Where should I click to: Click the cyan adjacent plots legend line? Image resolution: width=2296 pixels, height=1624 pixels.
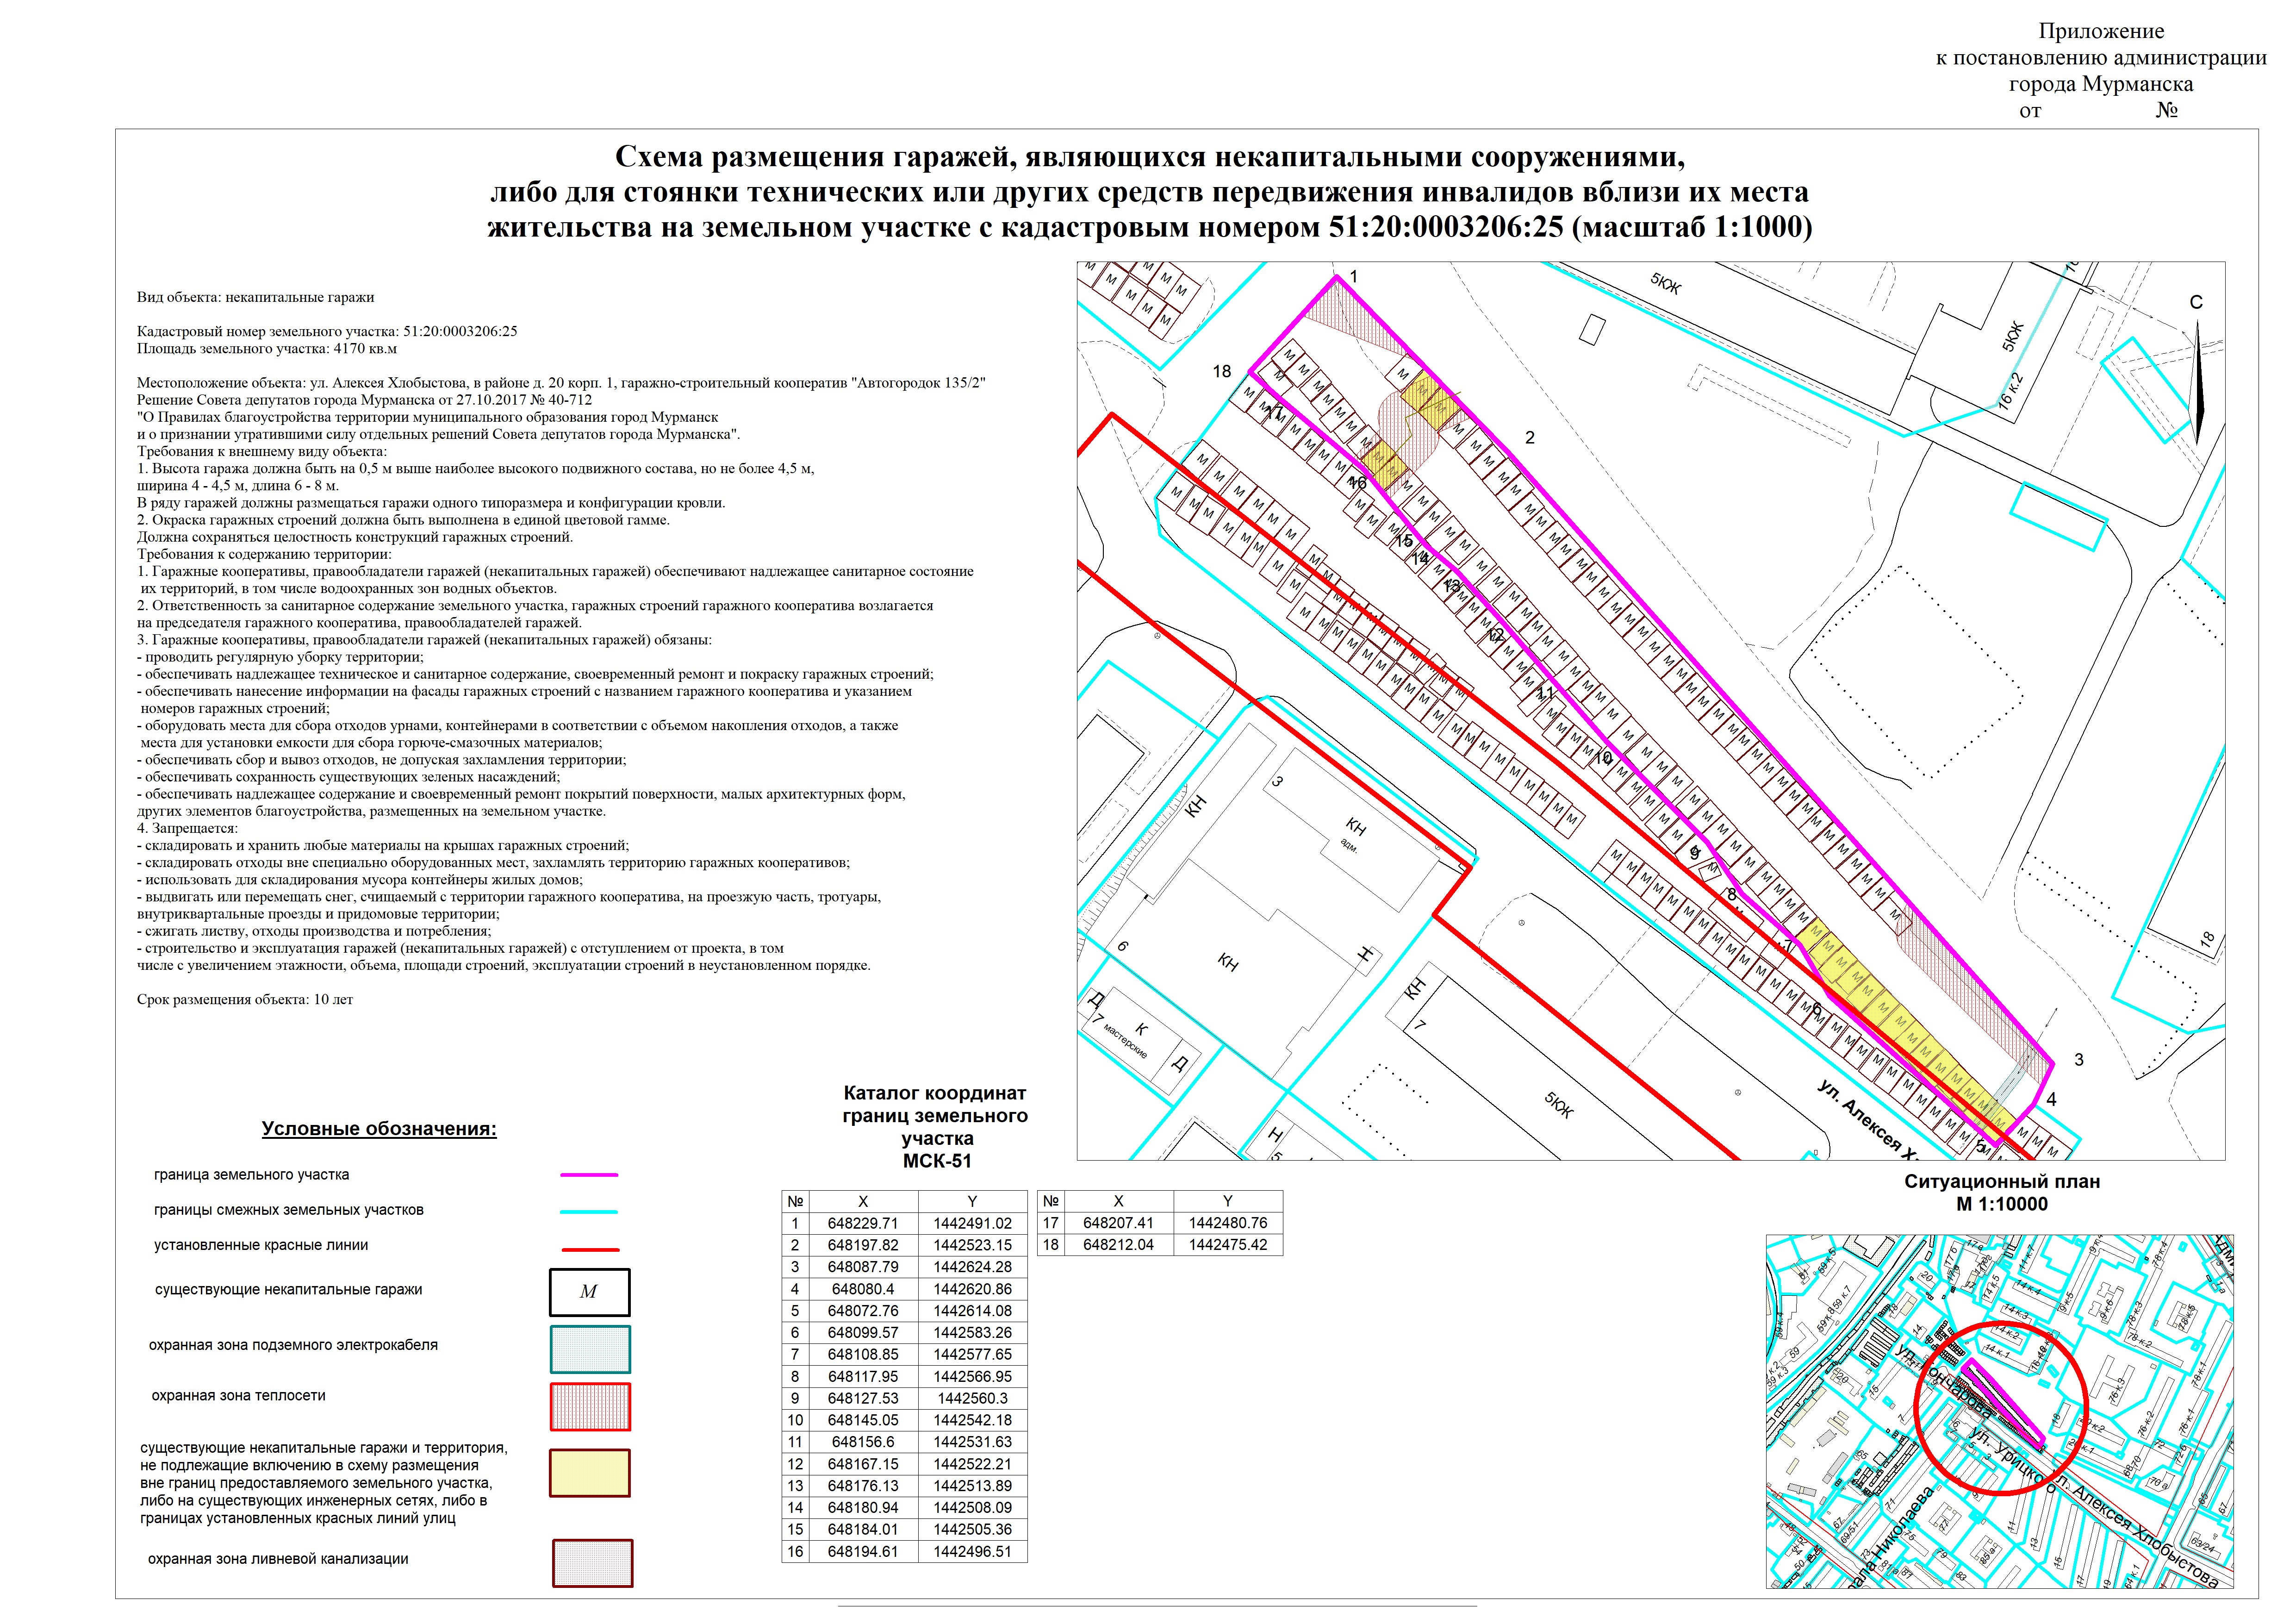[x=589, y=1211]
